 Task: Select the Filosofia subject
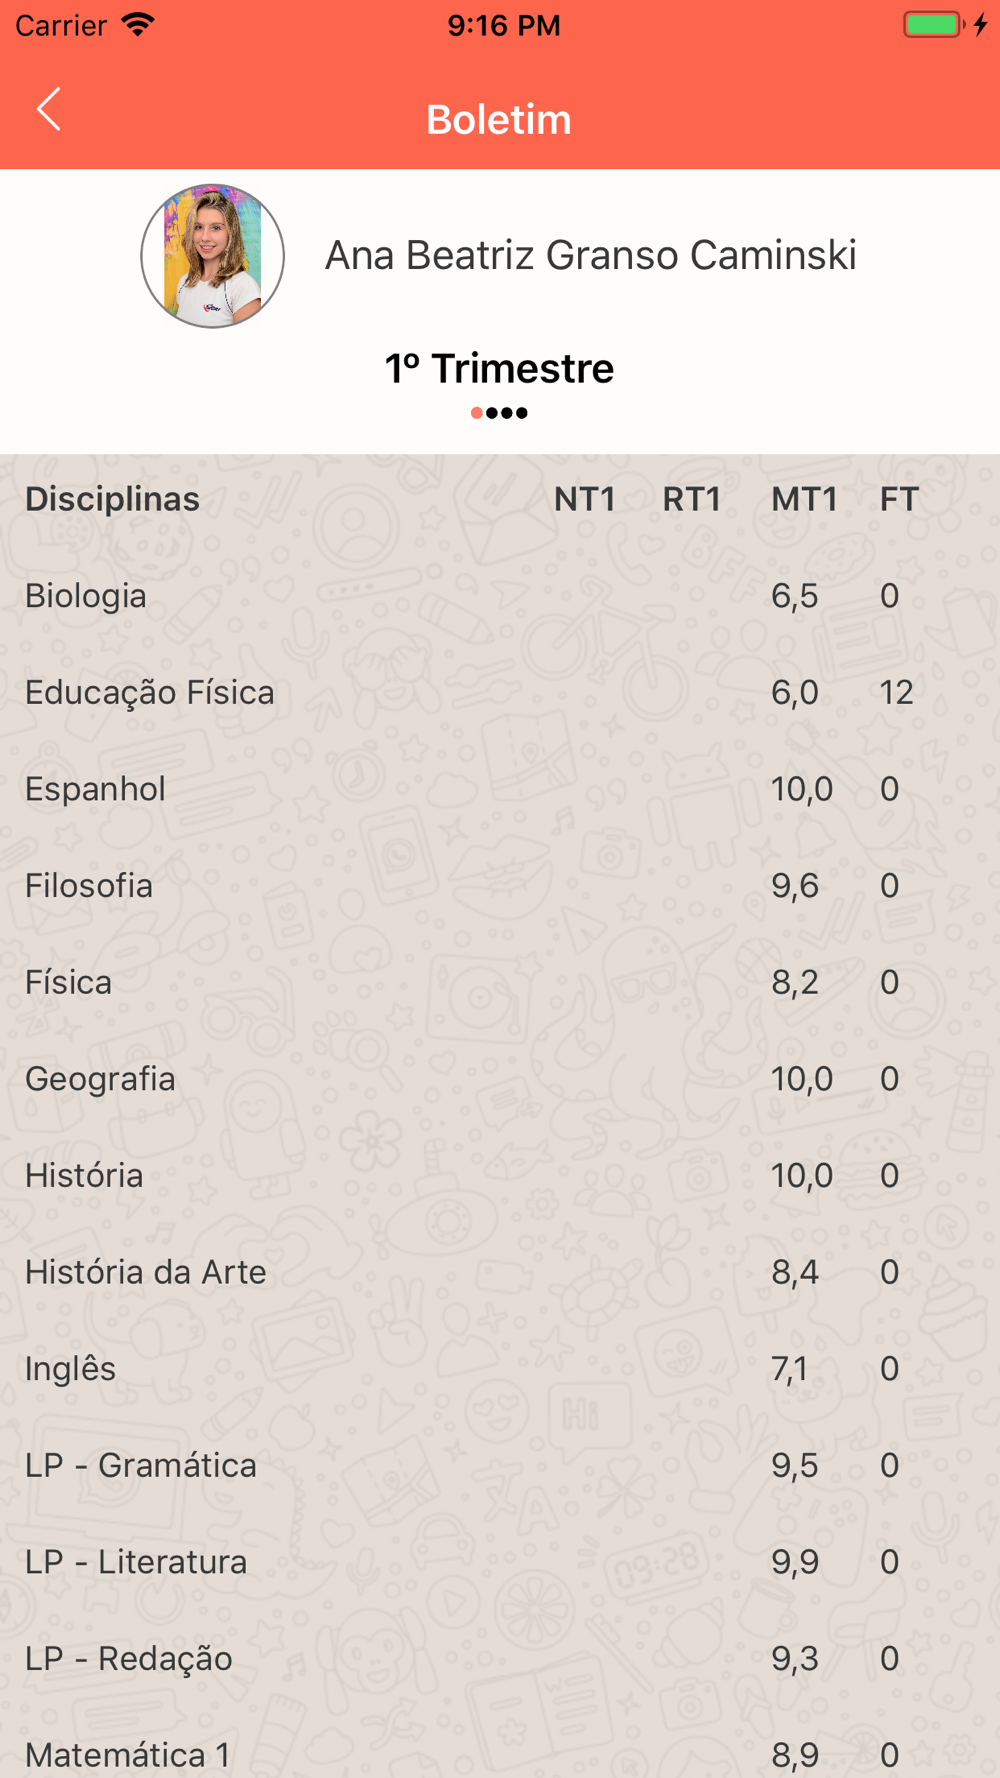(89, 886)
